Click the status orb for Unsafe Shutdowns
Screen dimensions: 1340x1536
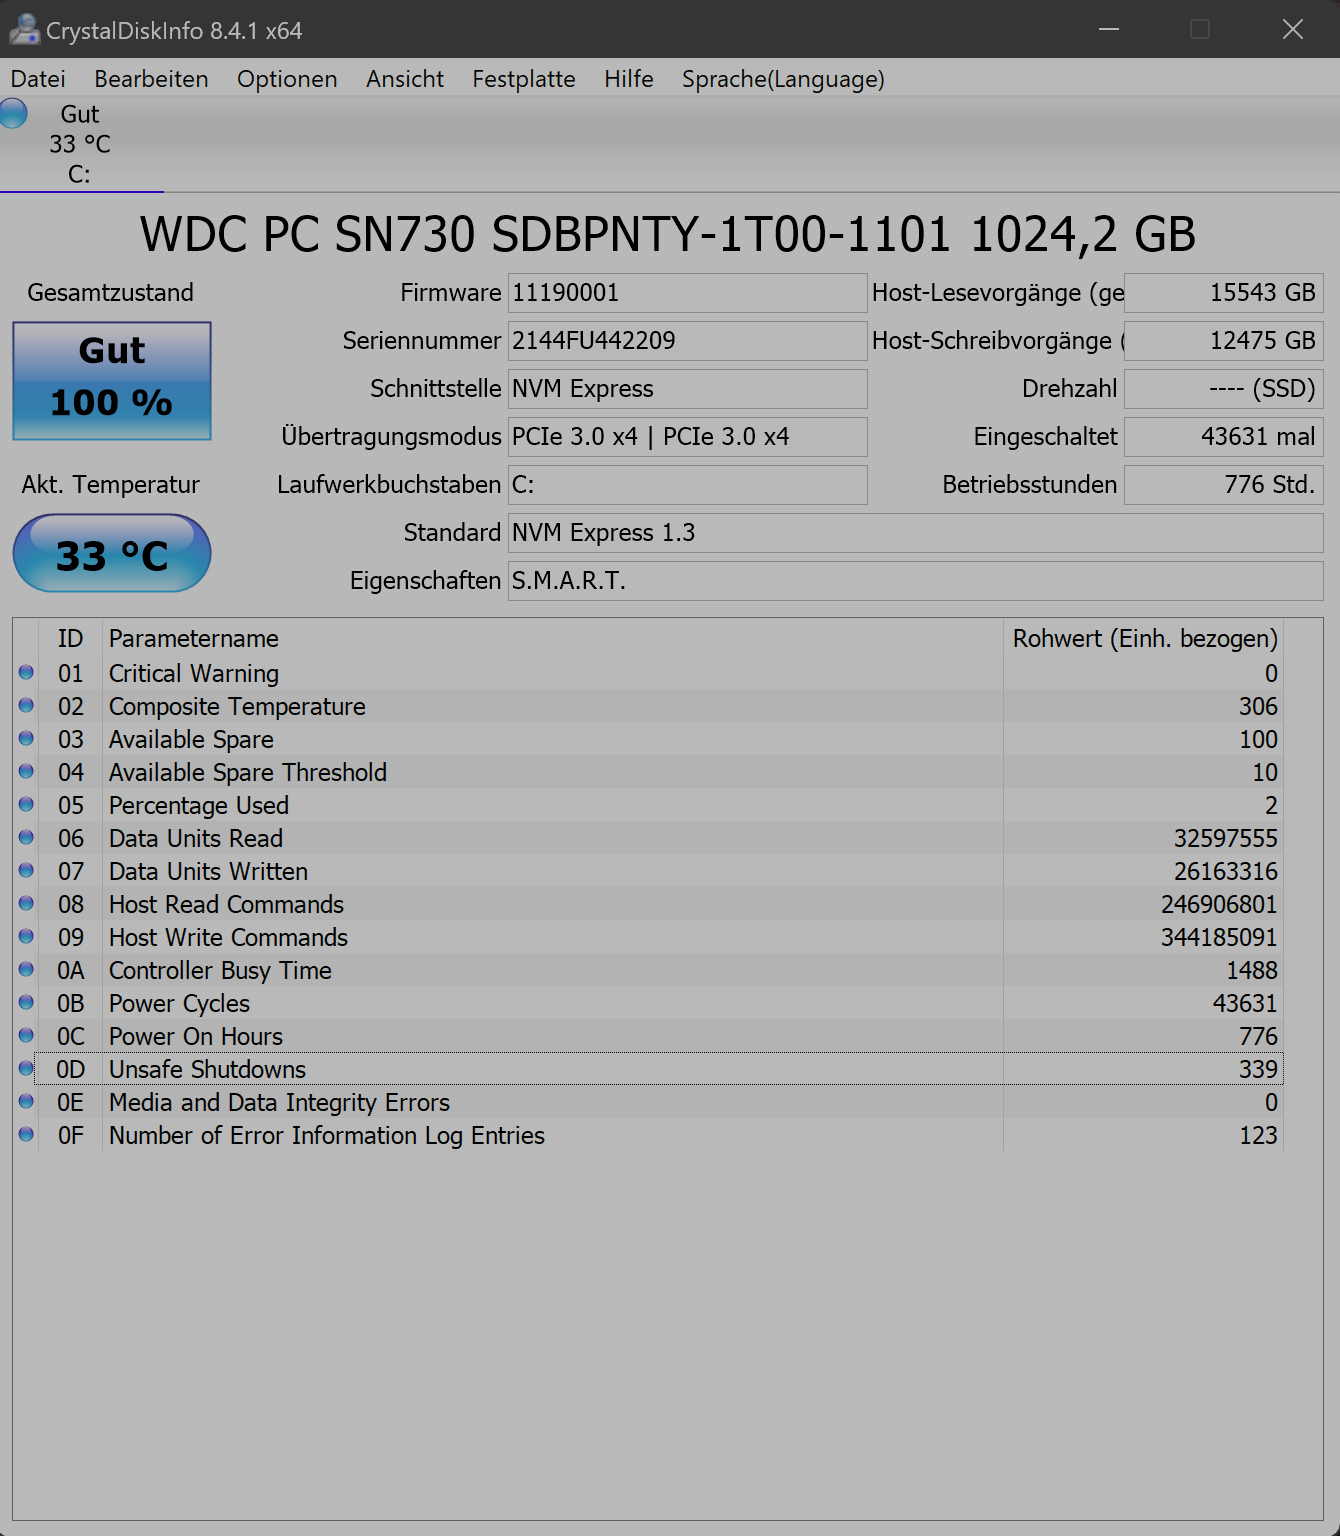pos(26,1068)
